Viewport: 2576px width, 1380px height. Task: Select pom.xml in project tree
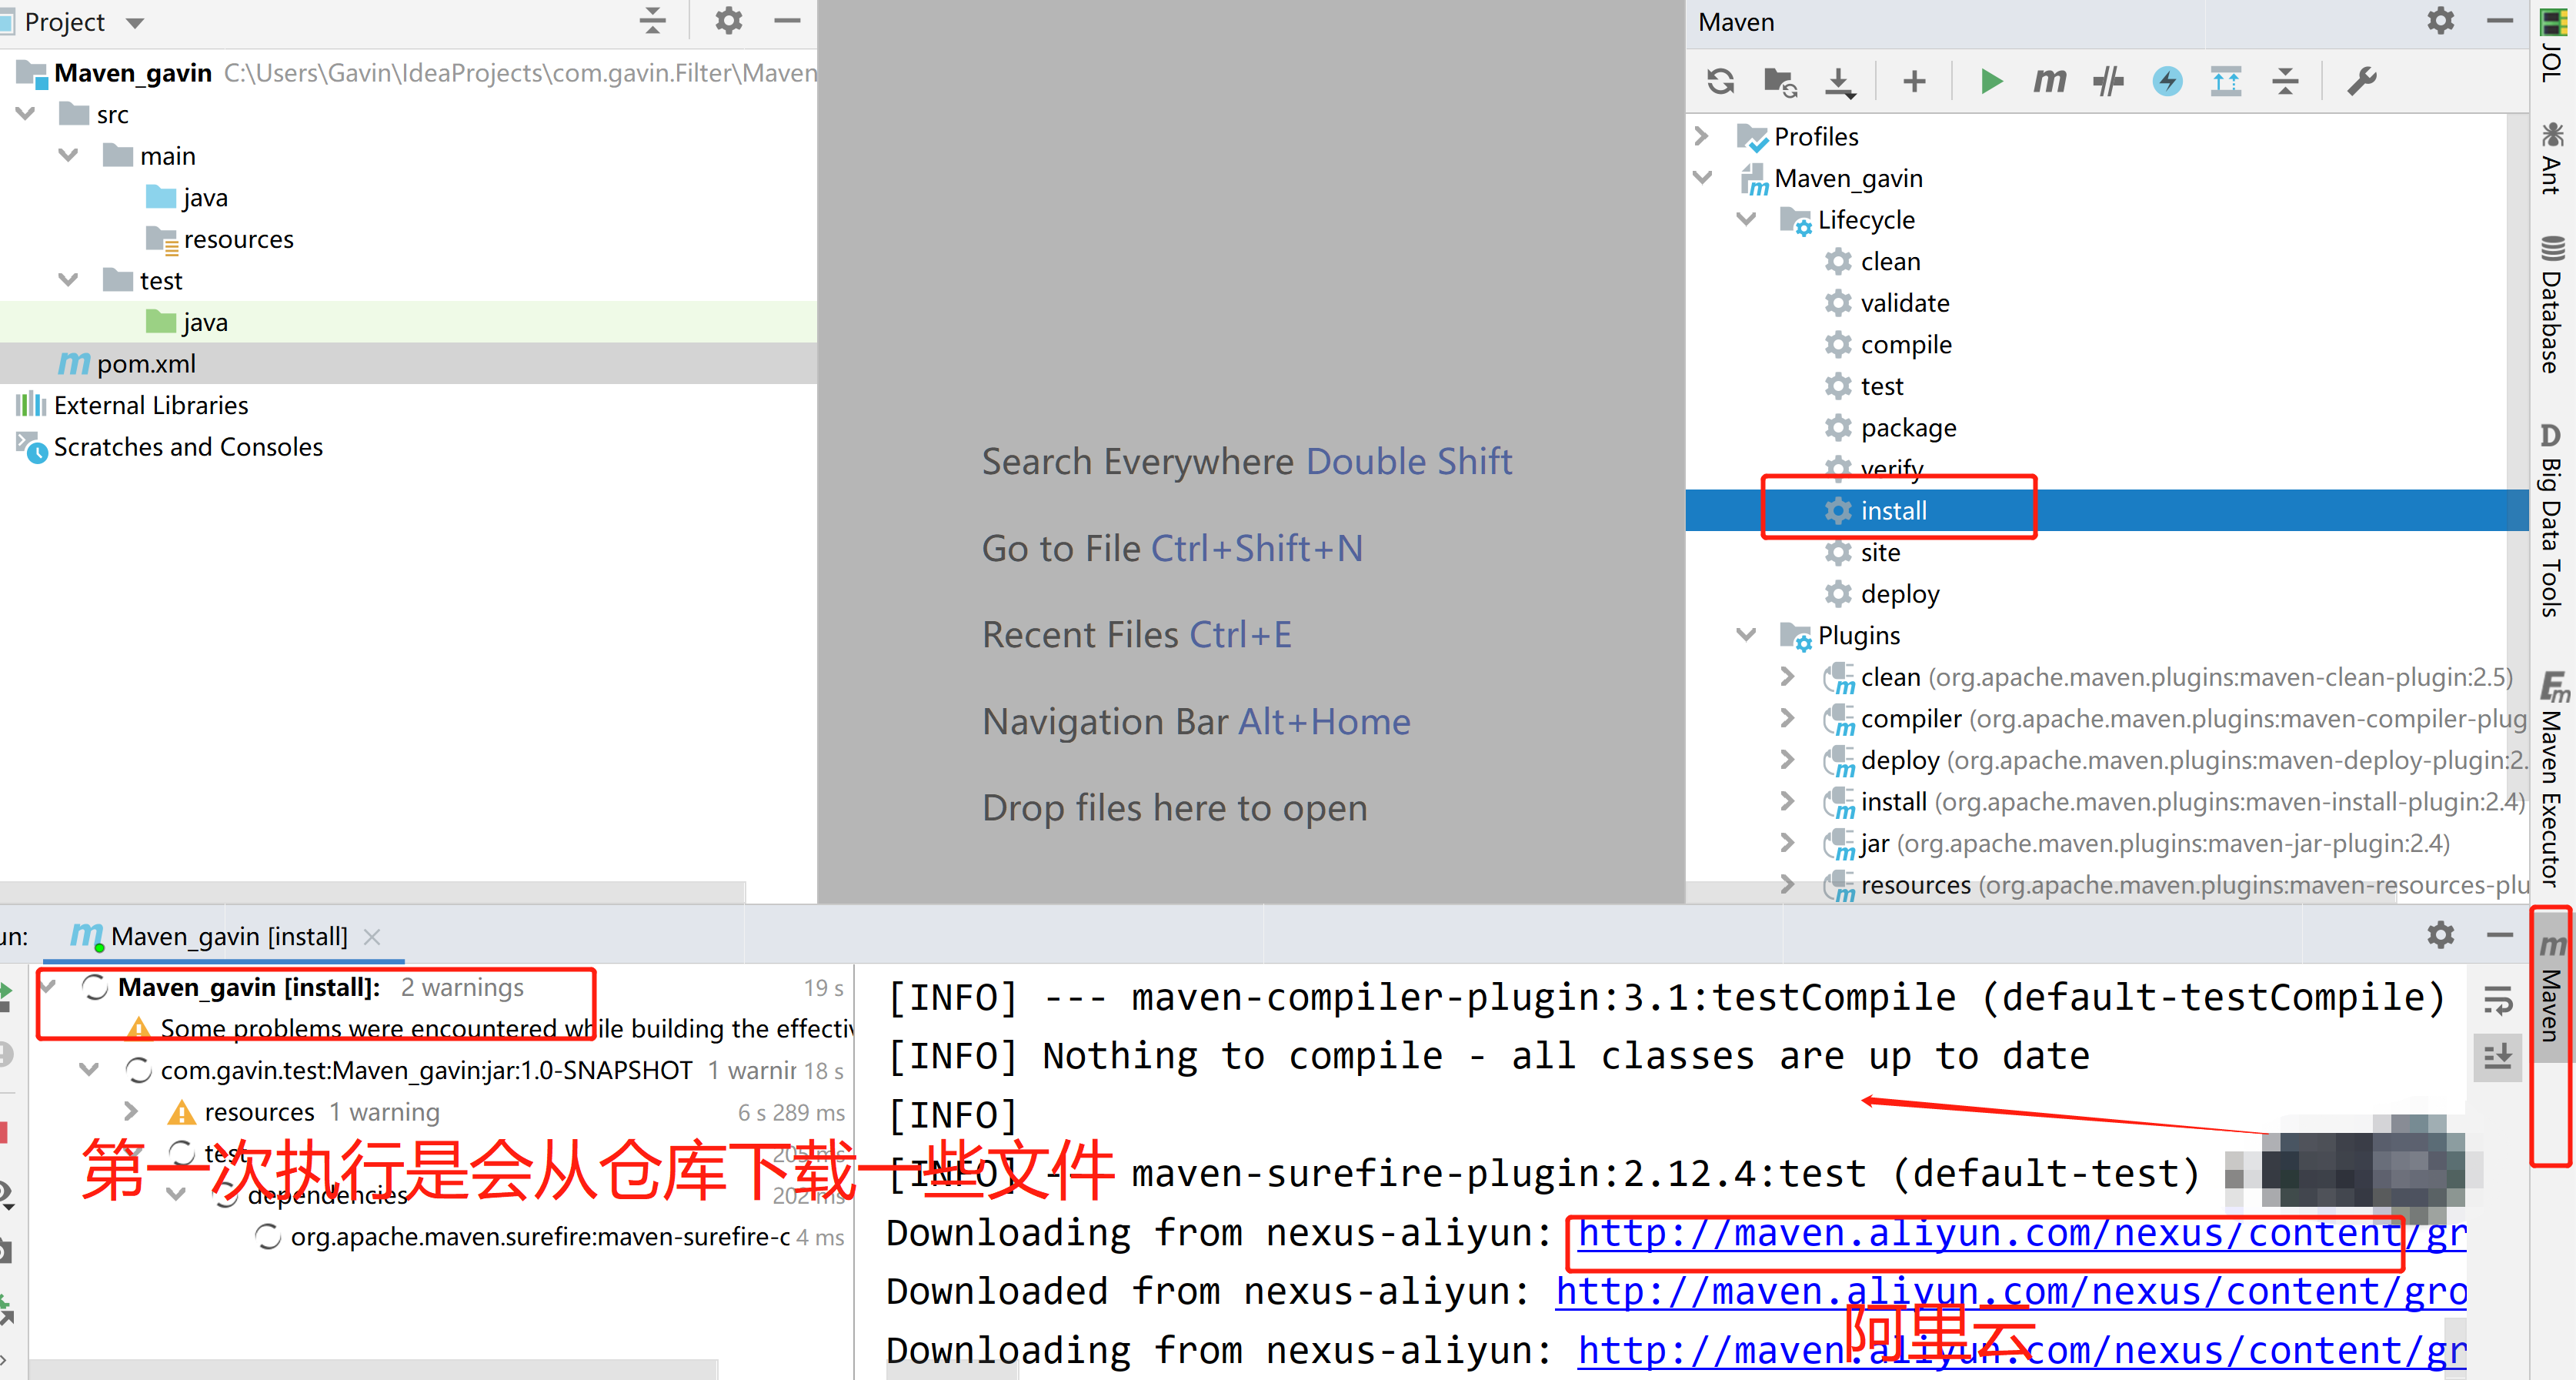coord(146,364)
